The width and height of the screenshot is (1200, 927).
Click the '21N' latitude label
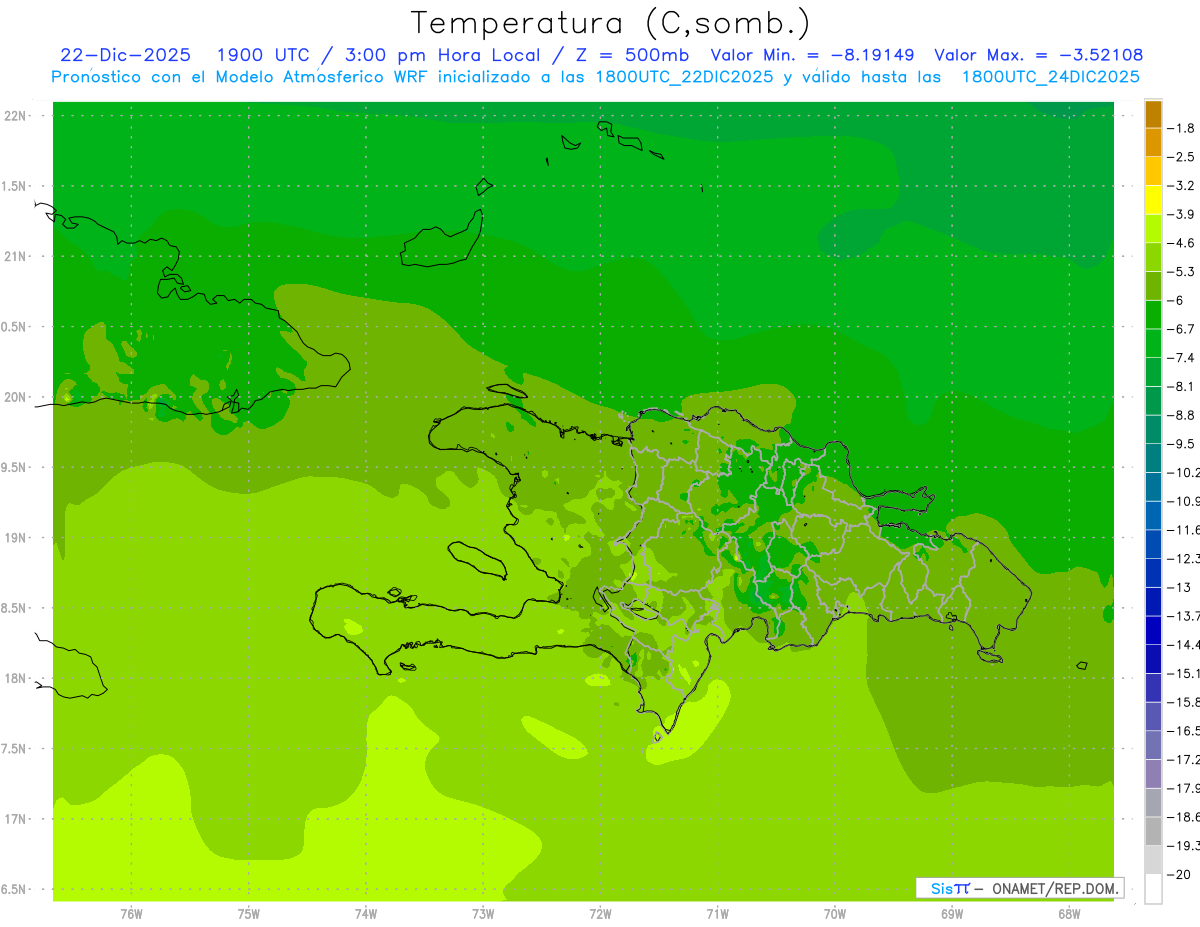pos(15,256)
